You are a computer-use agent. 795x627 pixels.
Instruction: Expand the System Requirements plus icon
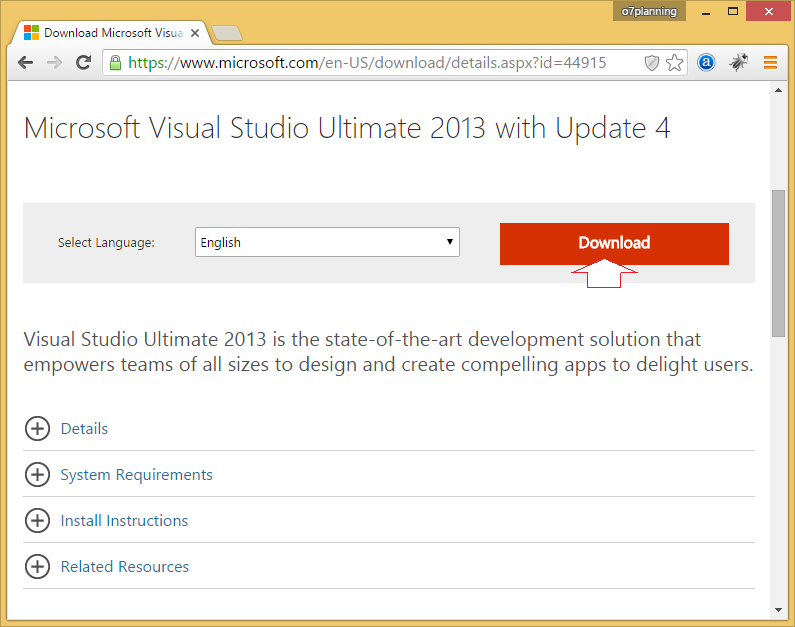point(38,474)
